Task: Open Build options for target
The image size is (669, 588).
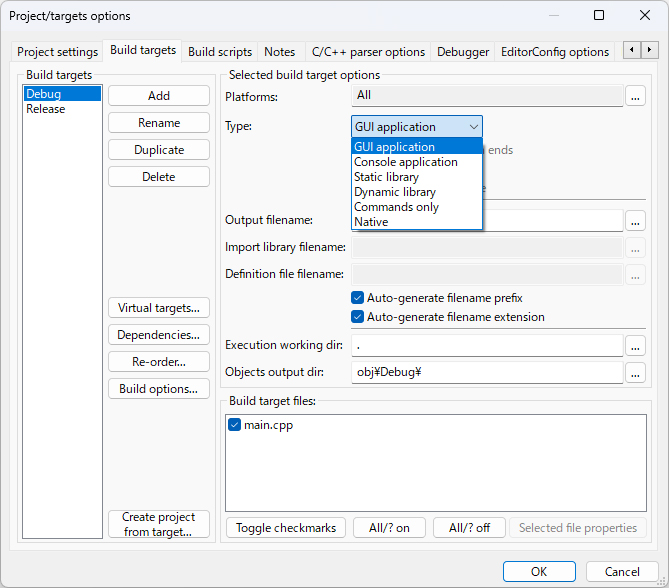Action: click(x=159, y=389)
